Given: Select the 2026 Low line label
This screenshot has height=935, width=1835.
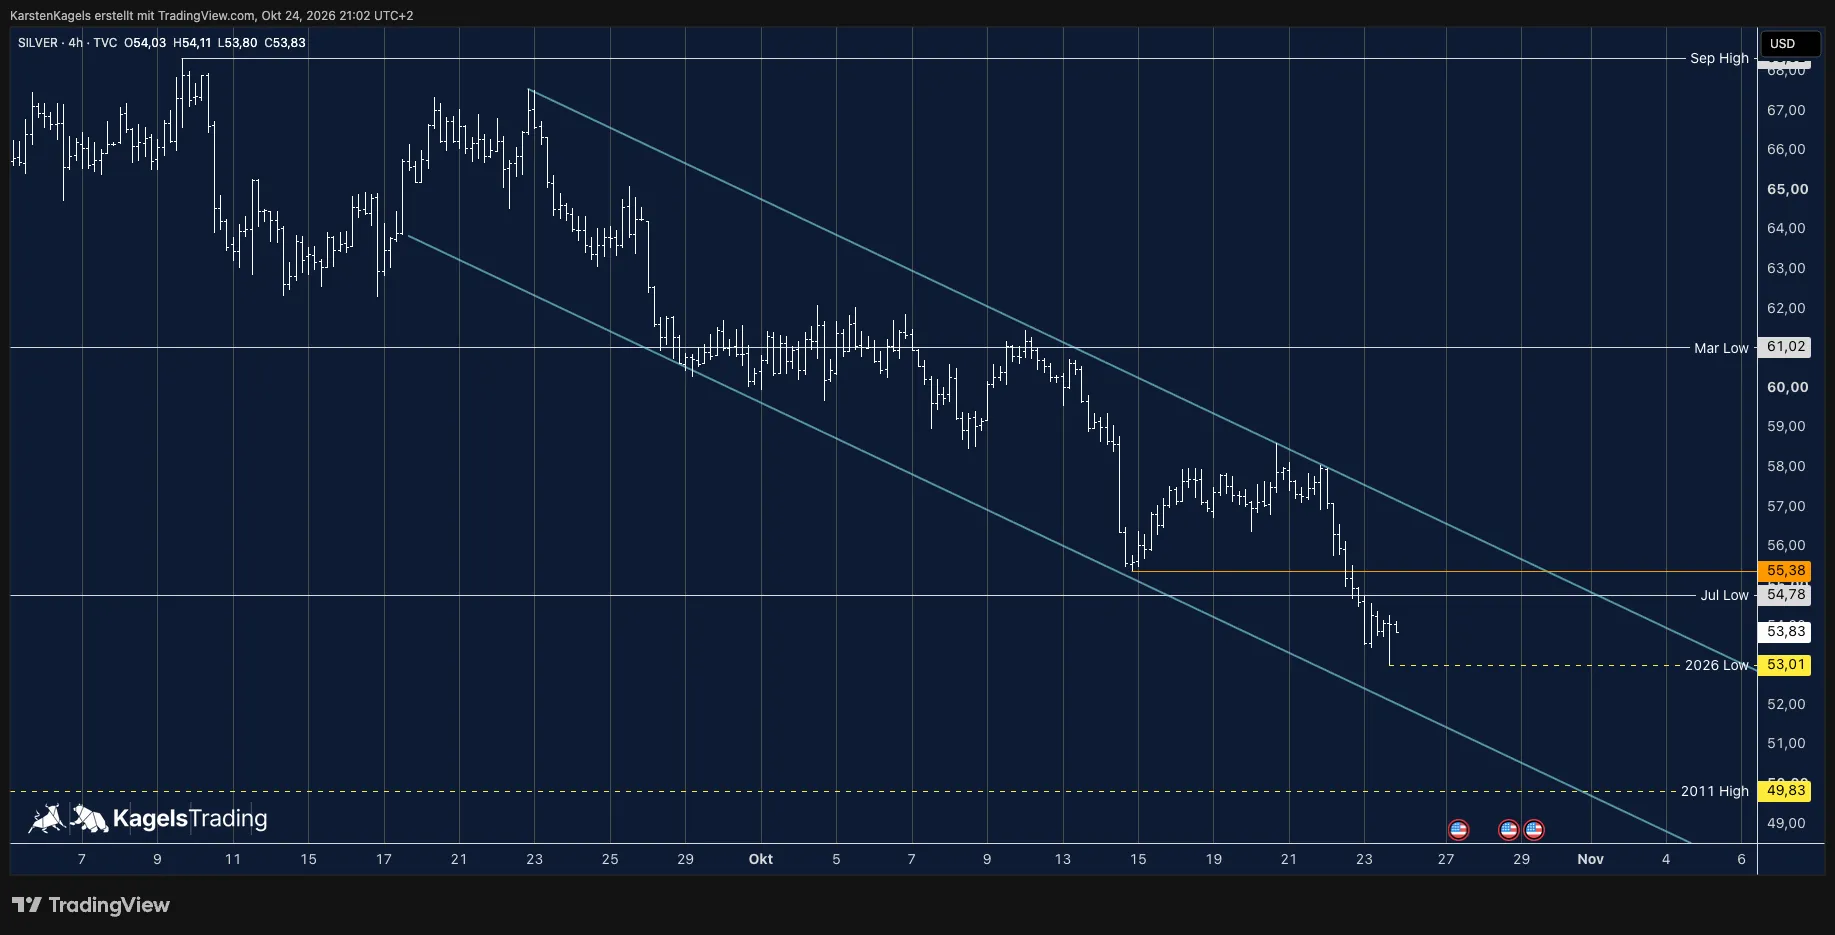Looking at the screenshot, I should (x=1716, y=665).
